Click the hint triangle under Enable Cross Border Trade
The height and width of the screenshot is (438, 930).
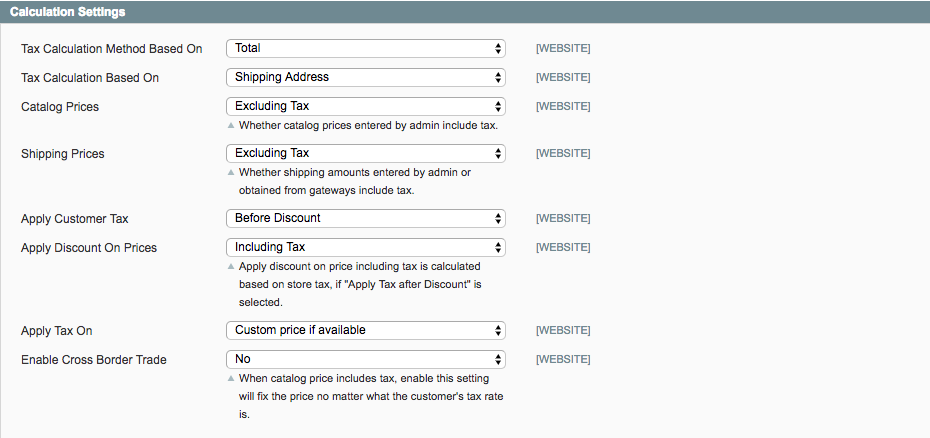tap(231, 379)
